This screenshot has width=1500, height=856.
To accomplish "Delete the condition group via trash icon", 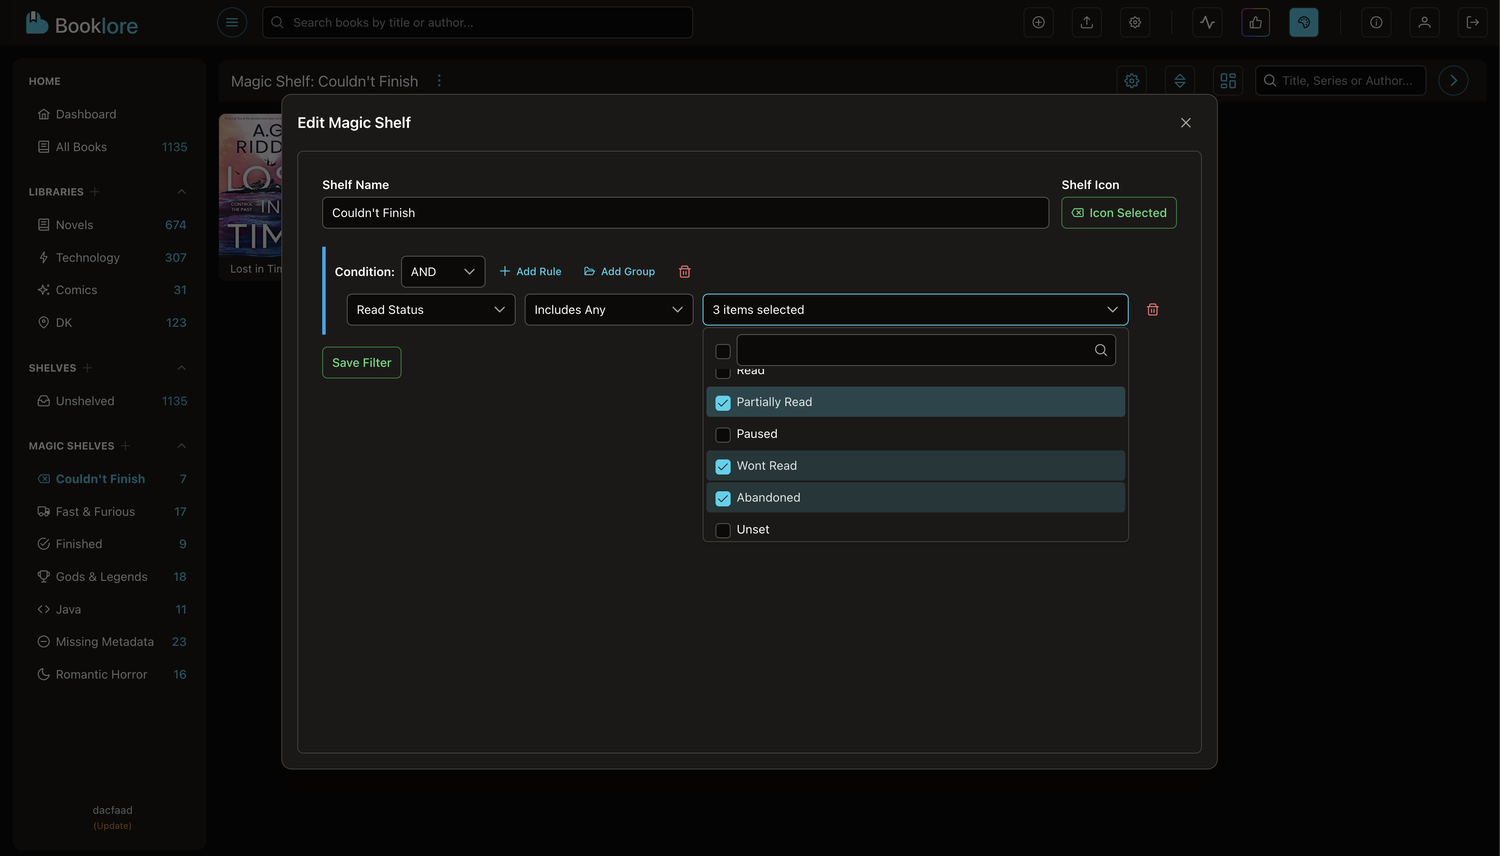I will coord(685,272).
